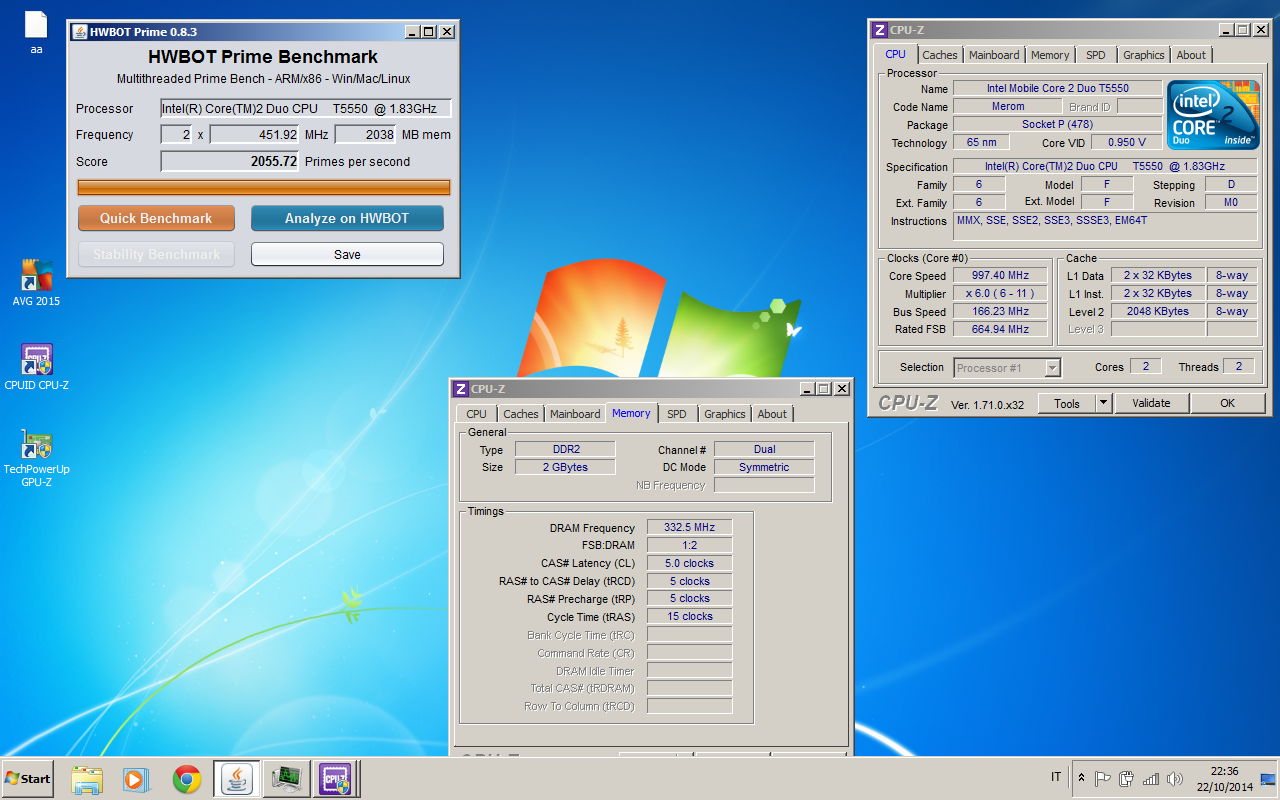The image size is (1280, 800).
Task: Open About tab in main CPU-Z window
Action: click(1191, 55)
